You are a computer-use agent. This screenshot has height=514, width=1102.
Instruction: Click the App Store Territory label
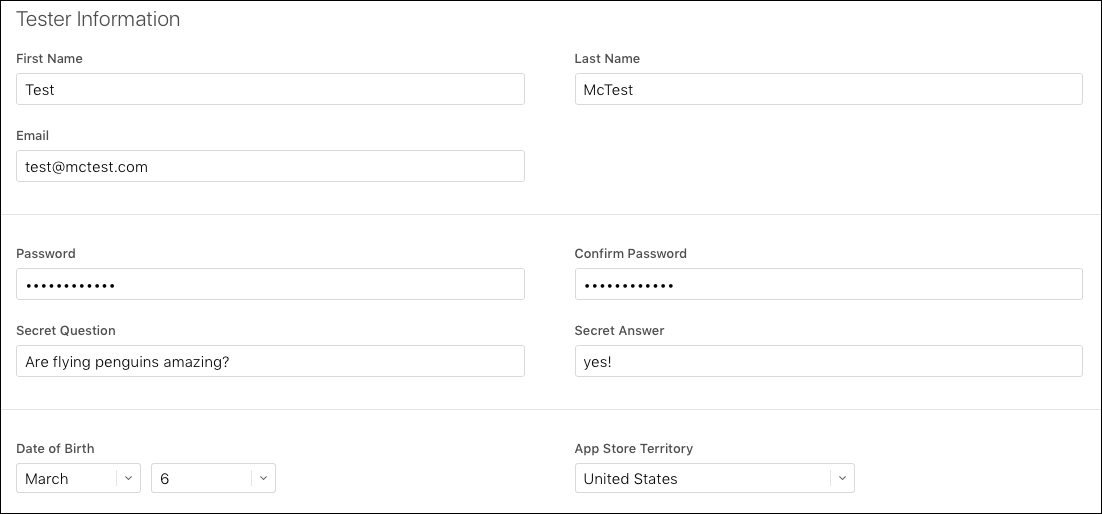[x=634, y=449]
